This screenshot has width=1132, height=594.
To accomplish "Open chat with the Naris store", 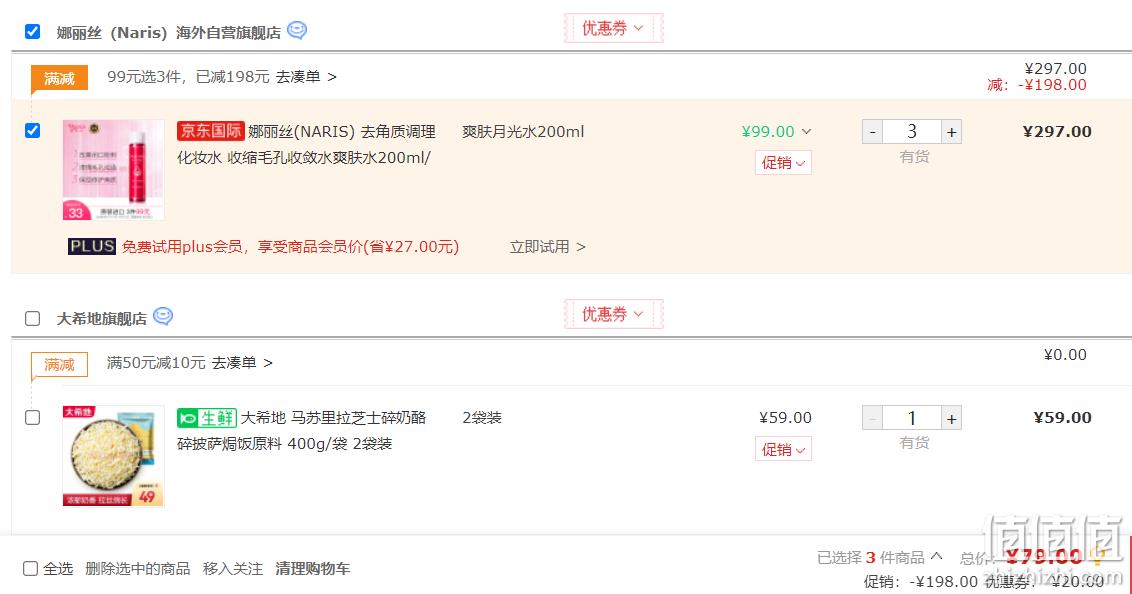I will [297, 30].
